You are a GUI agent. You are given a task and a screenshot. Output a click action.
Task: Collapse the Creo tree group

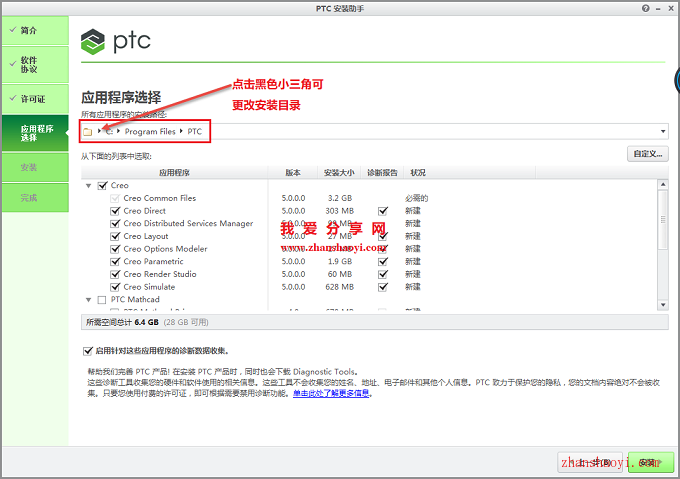[88, 186]
